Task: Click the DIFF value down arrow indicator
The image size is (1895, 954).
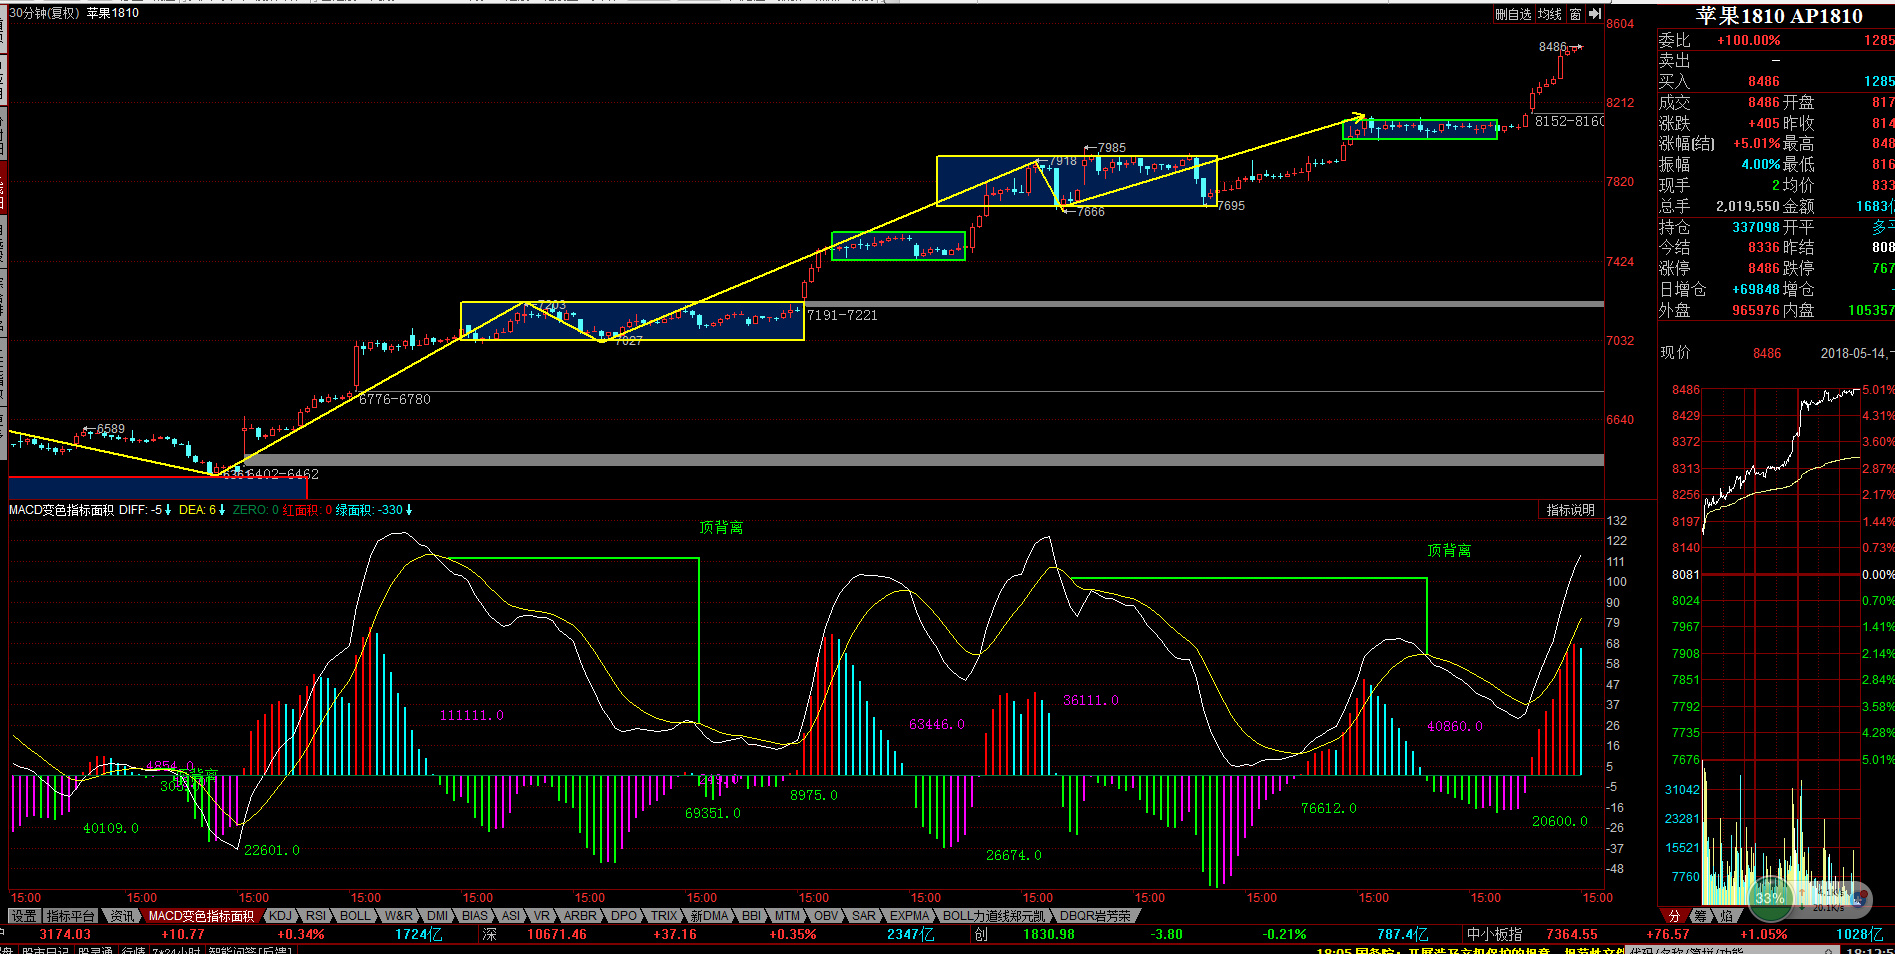Action: pos(167,510)
